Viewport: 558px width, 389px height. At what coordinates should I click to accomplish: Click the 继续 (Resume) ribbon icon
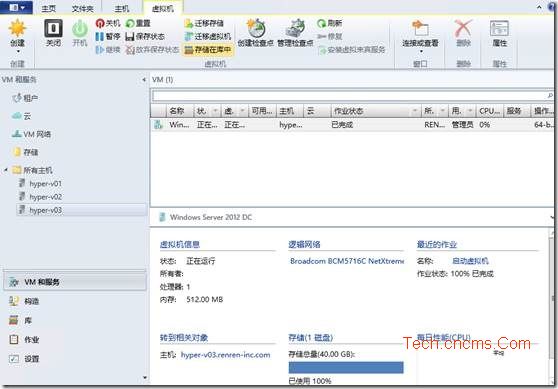(108, 49)
